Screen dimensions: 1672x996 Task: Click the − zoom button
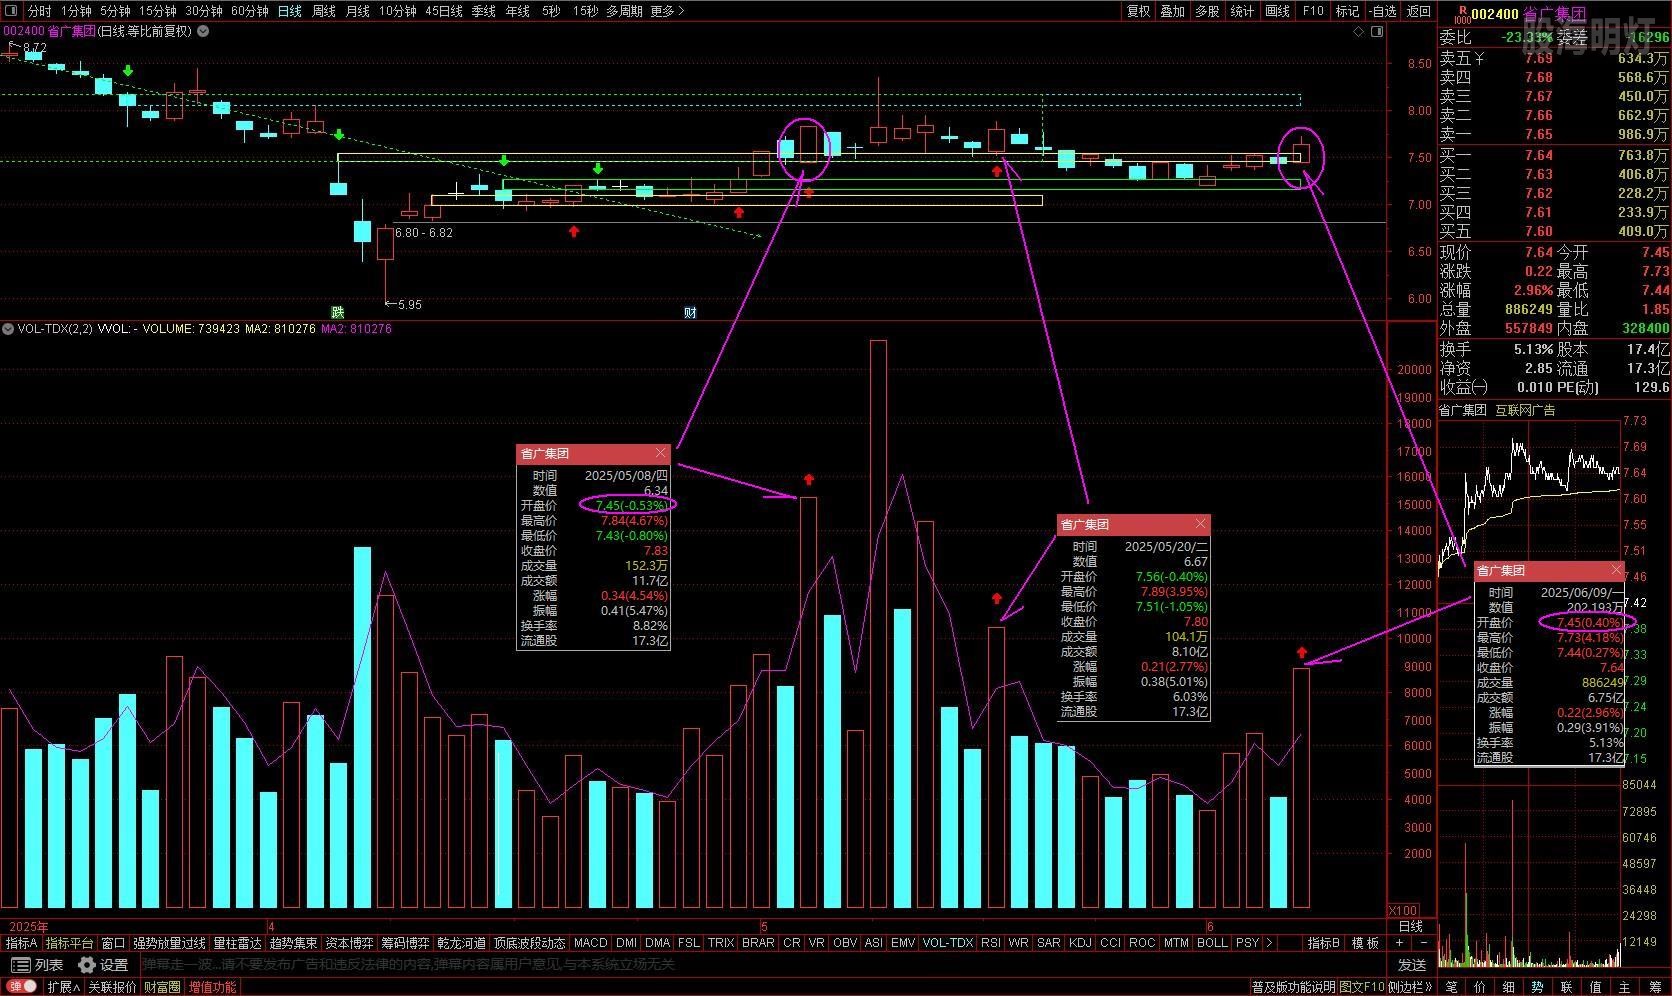(1424, 943)
